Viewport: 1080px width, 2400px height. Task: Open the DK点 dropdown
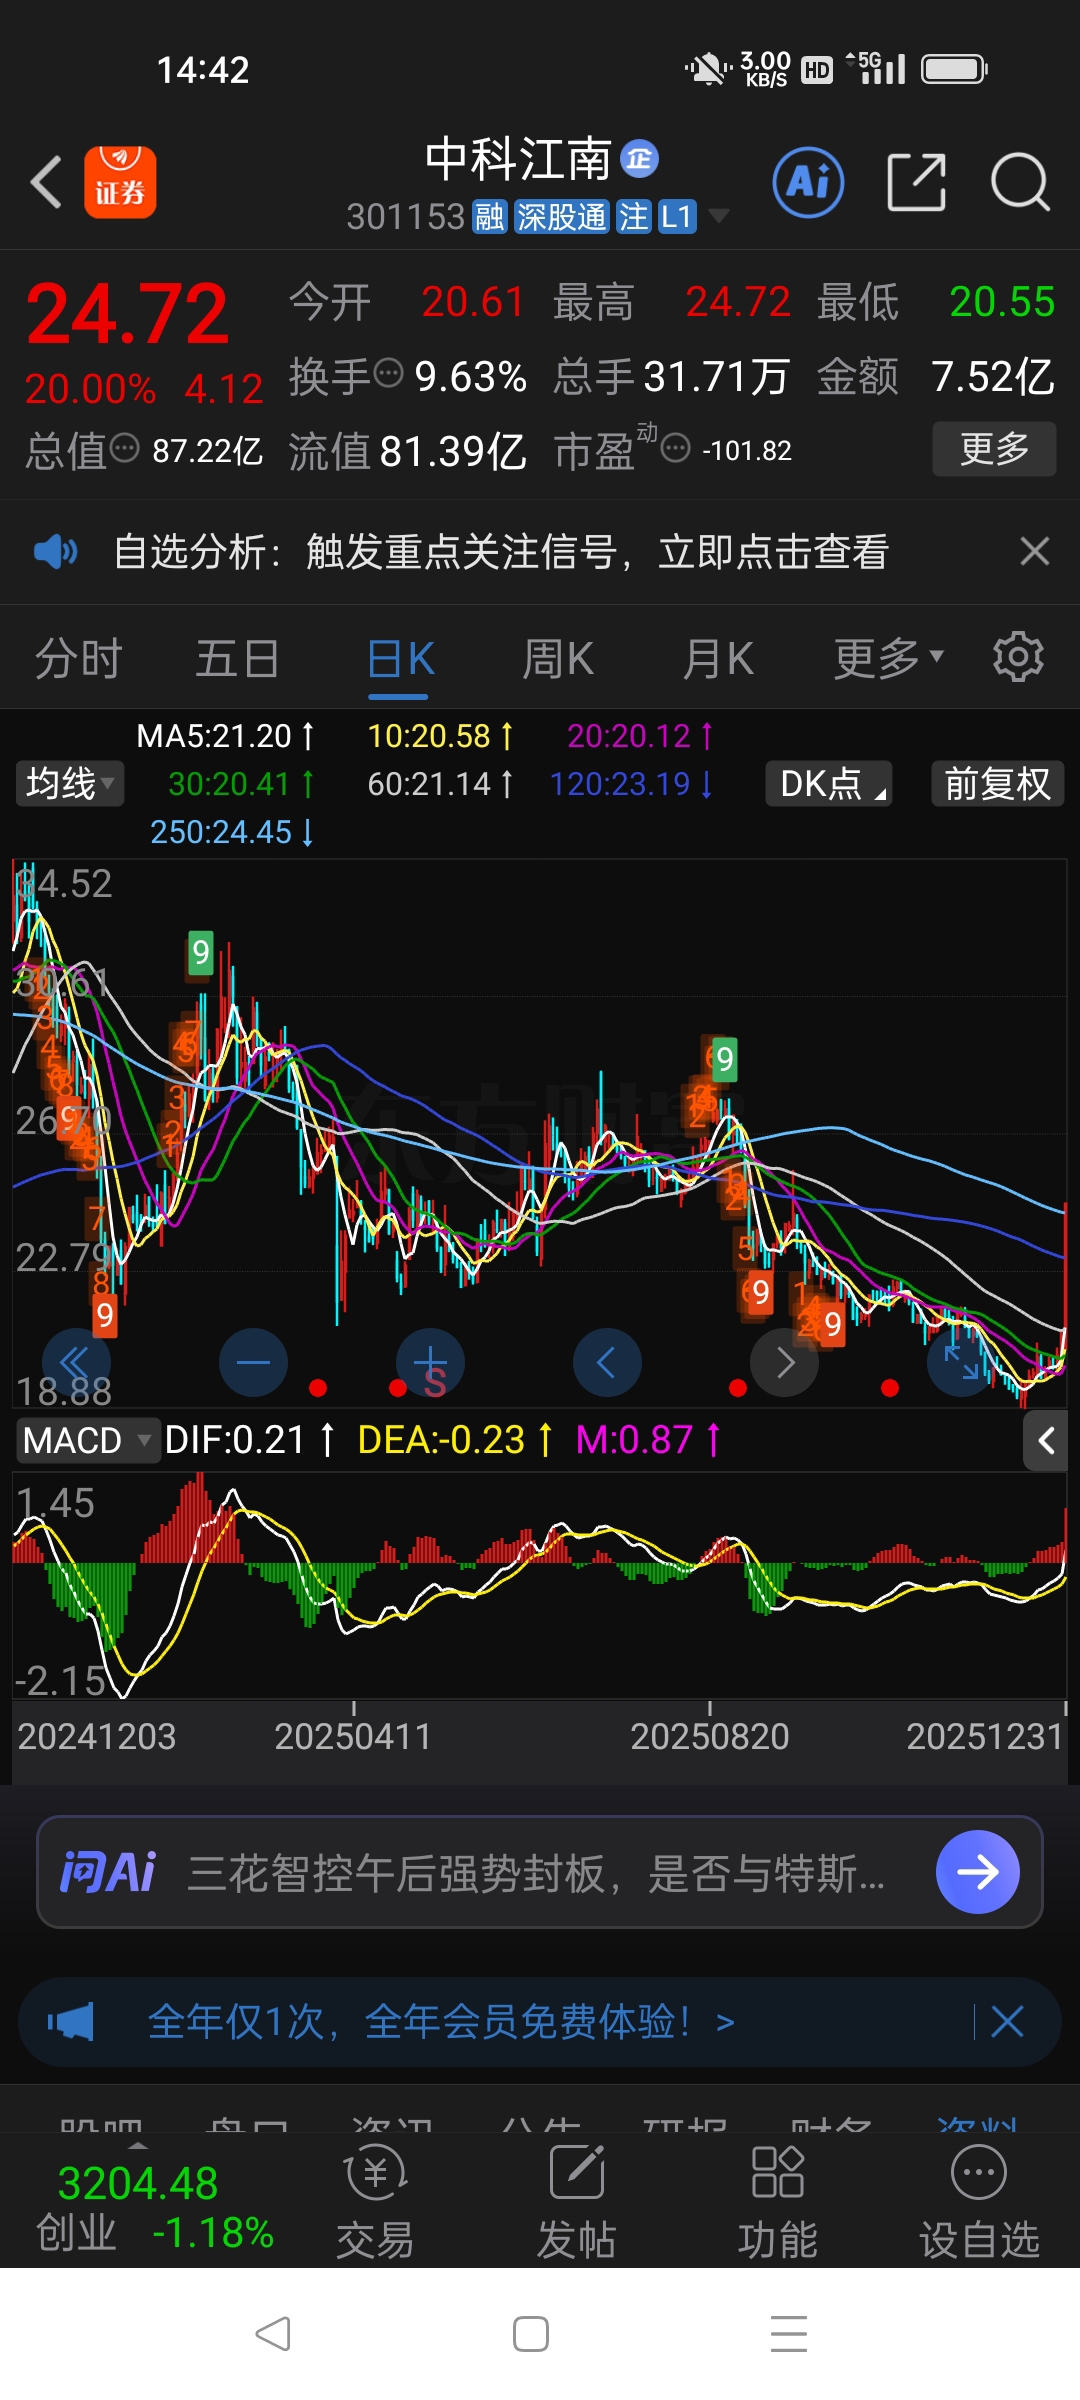click(x=829, y=783)
